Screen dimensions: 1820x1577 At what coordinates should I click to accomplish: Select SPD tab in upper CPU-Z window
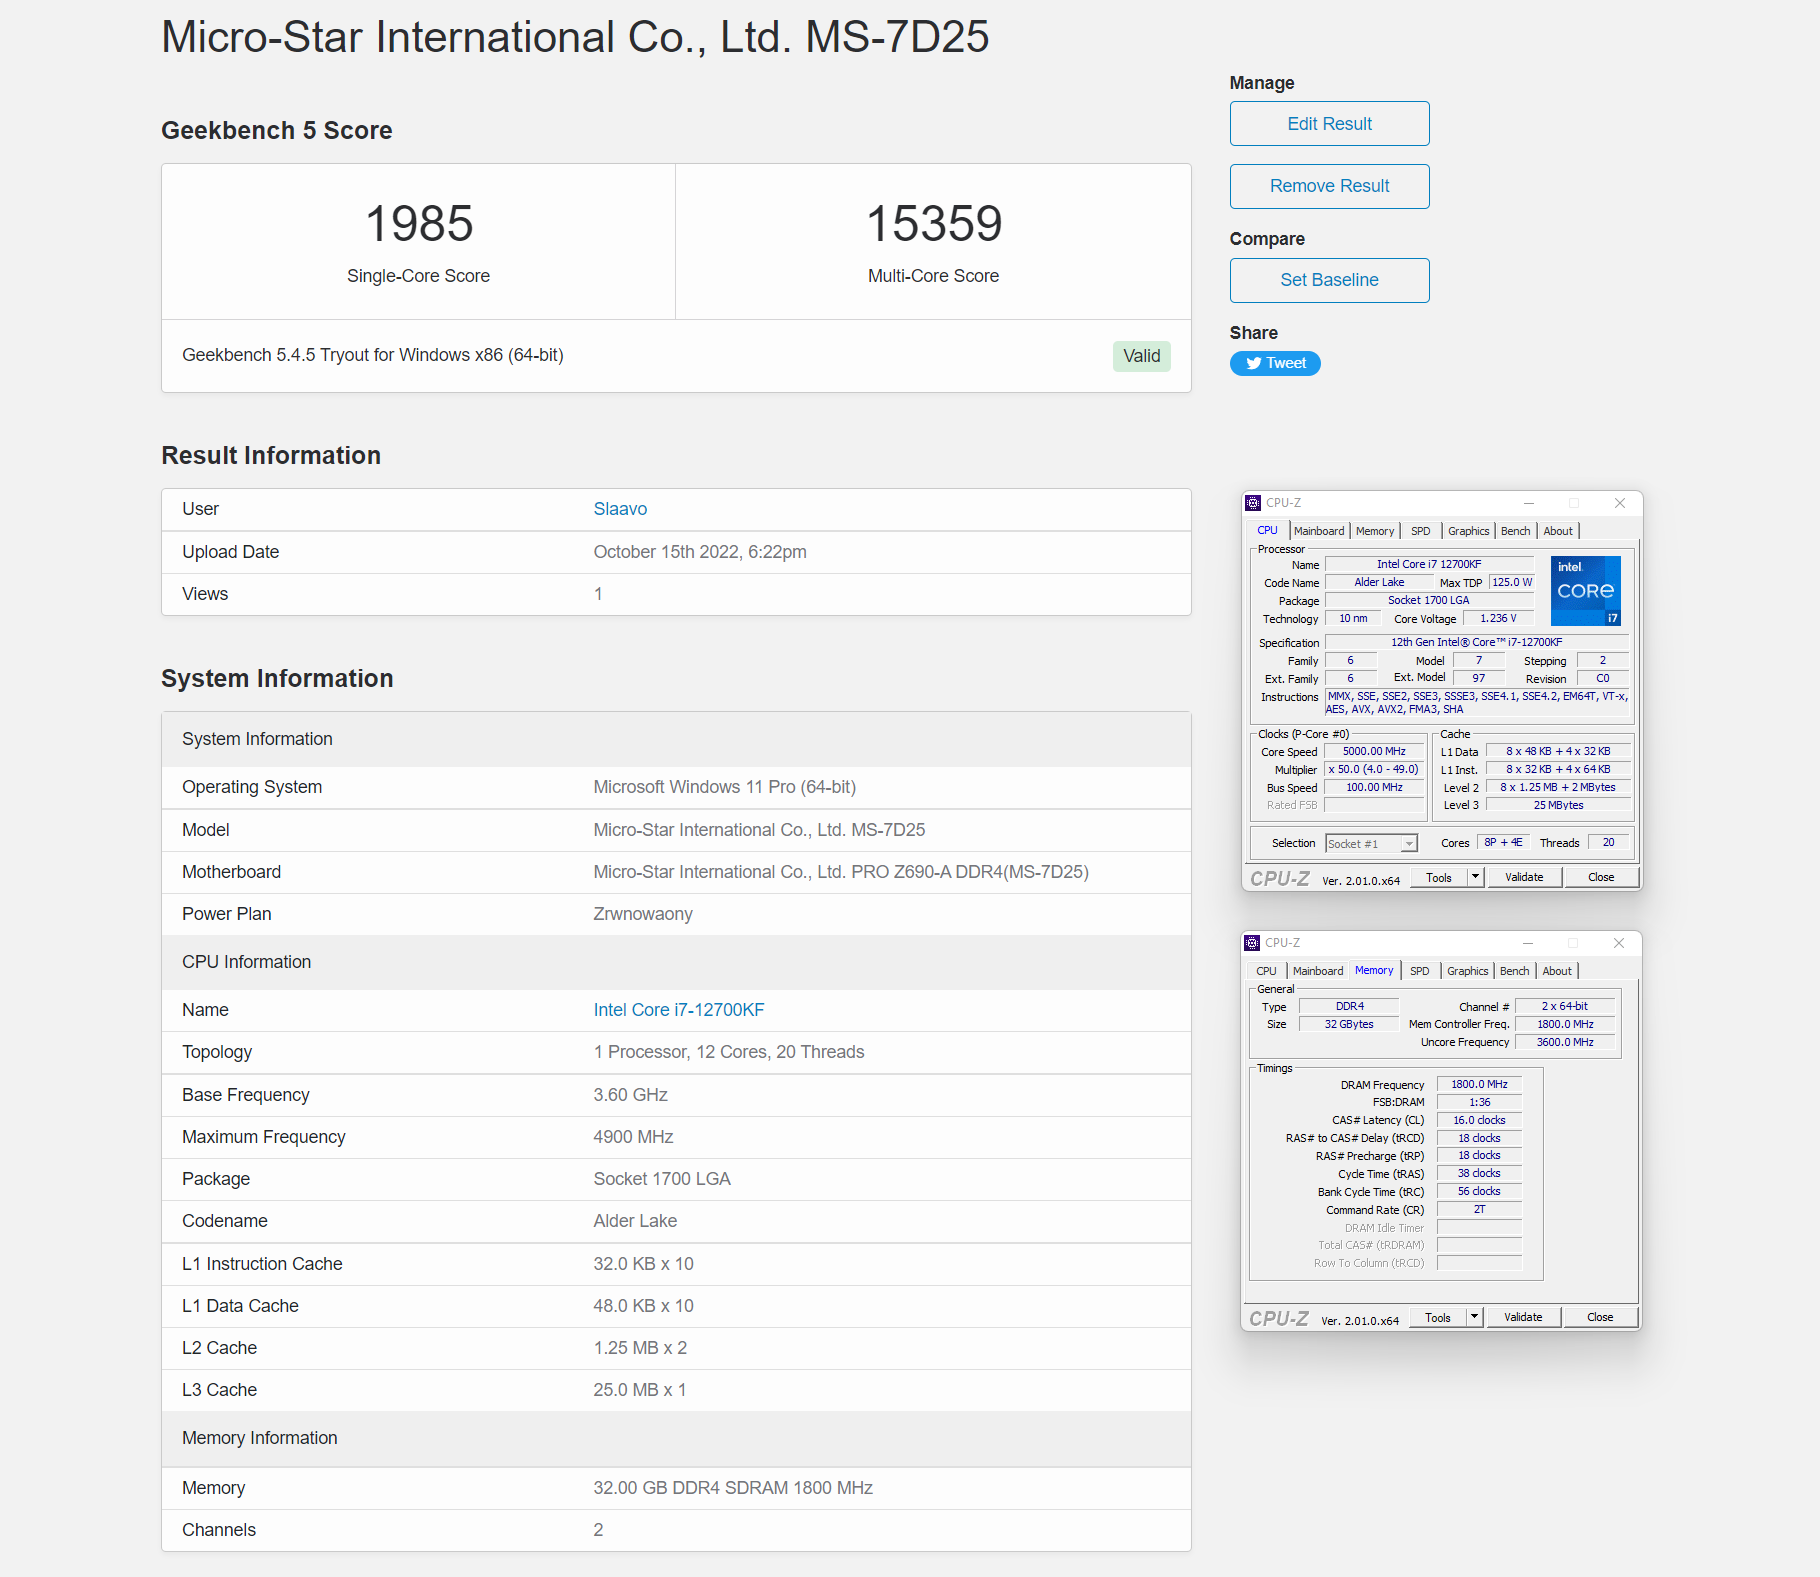pyautogui.click(x=1420, y=531)
